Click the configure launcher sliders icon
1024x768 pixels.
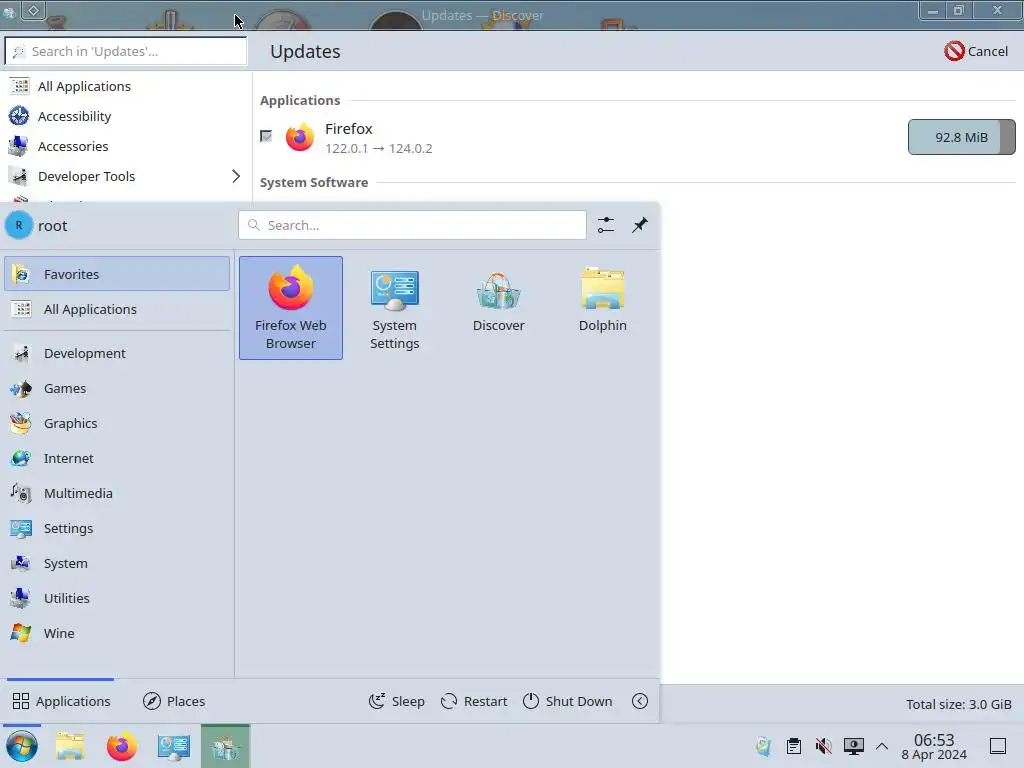coord(606,225)
